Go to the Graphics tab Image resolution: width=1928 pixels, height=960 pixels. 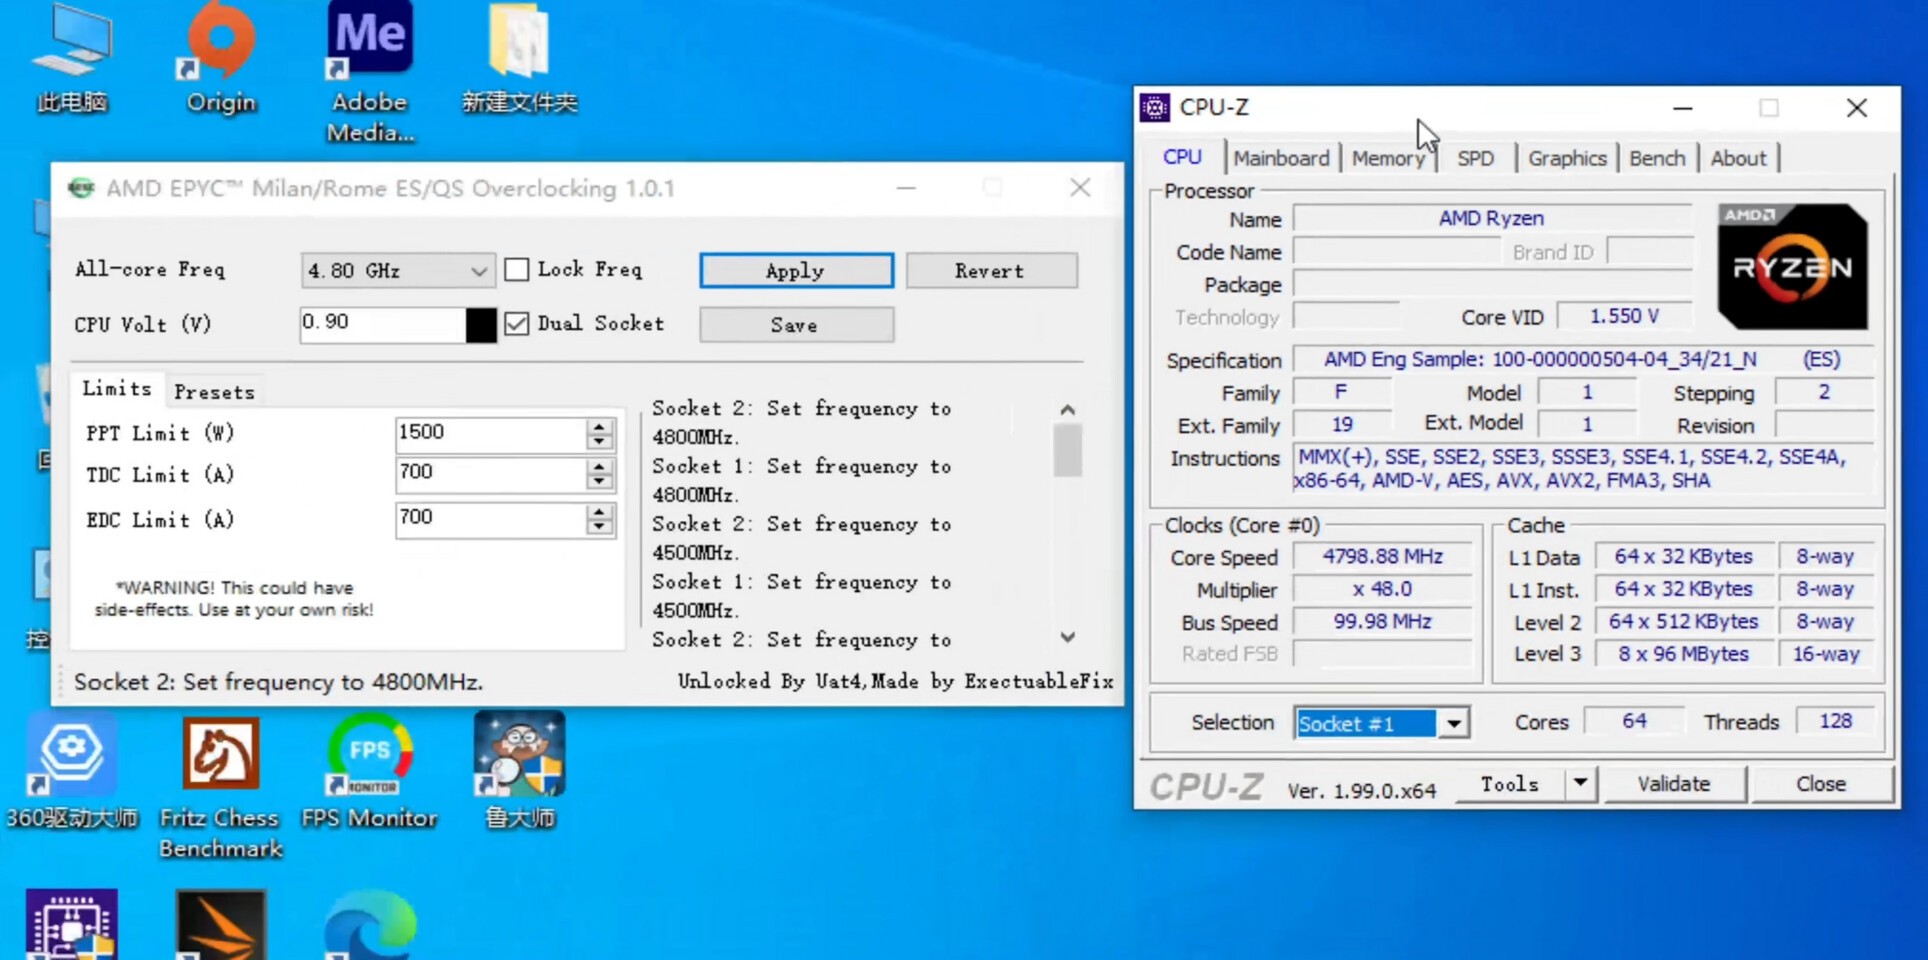[x=1567, y=158]
